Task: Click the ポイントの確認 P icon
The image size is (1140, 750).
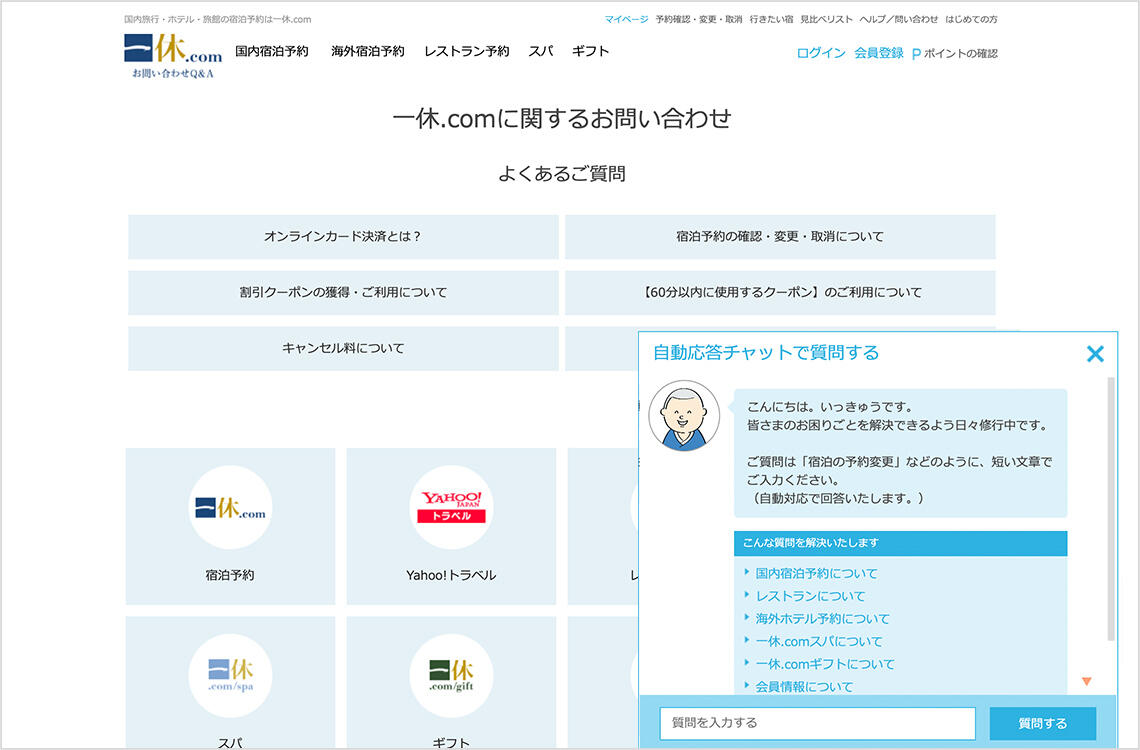Action: [x=916, y=54]
